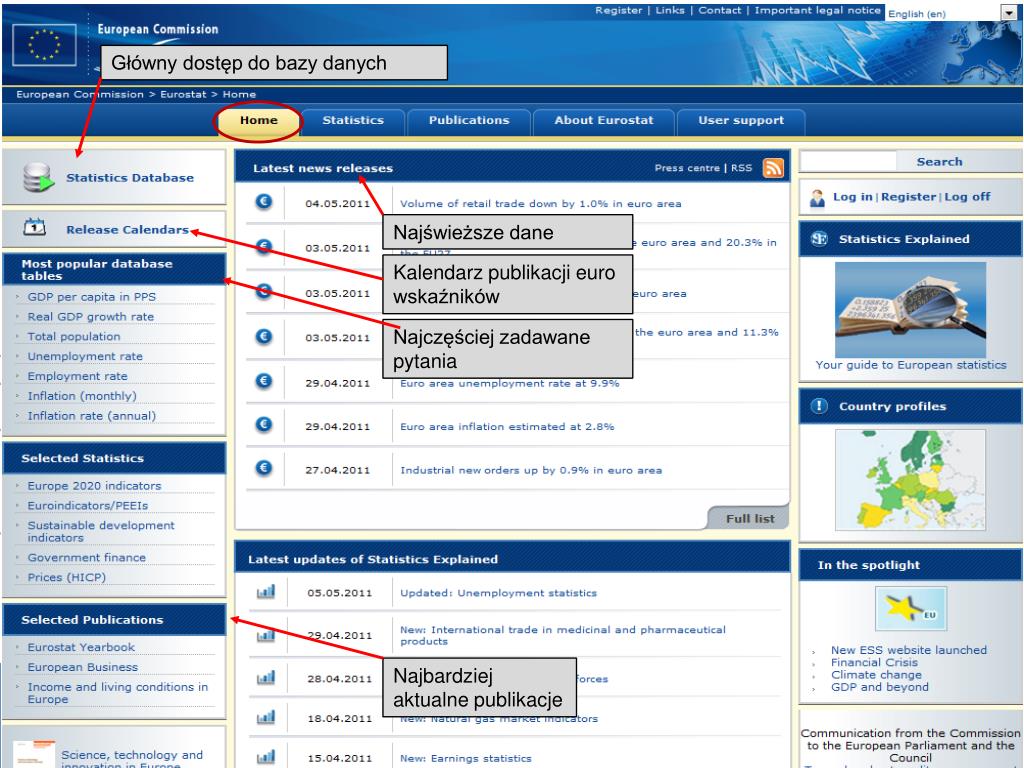Click the Release Calendars calendar icon
Screen dimensions: 1024x768
35,227
